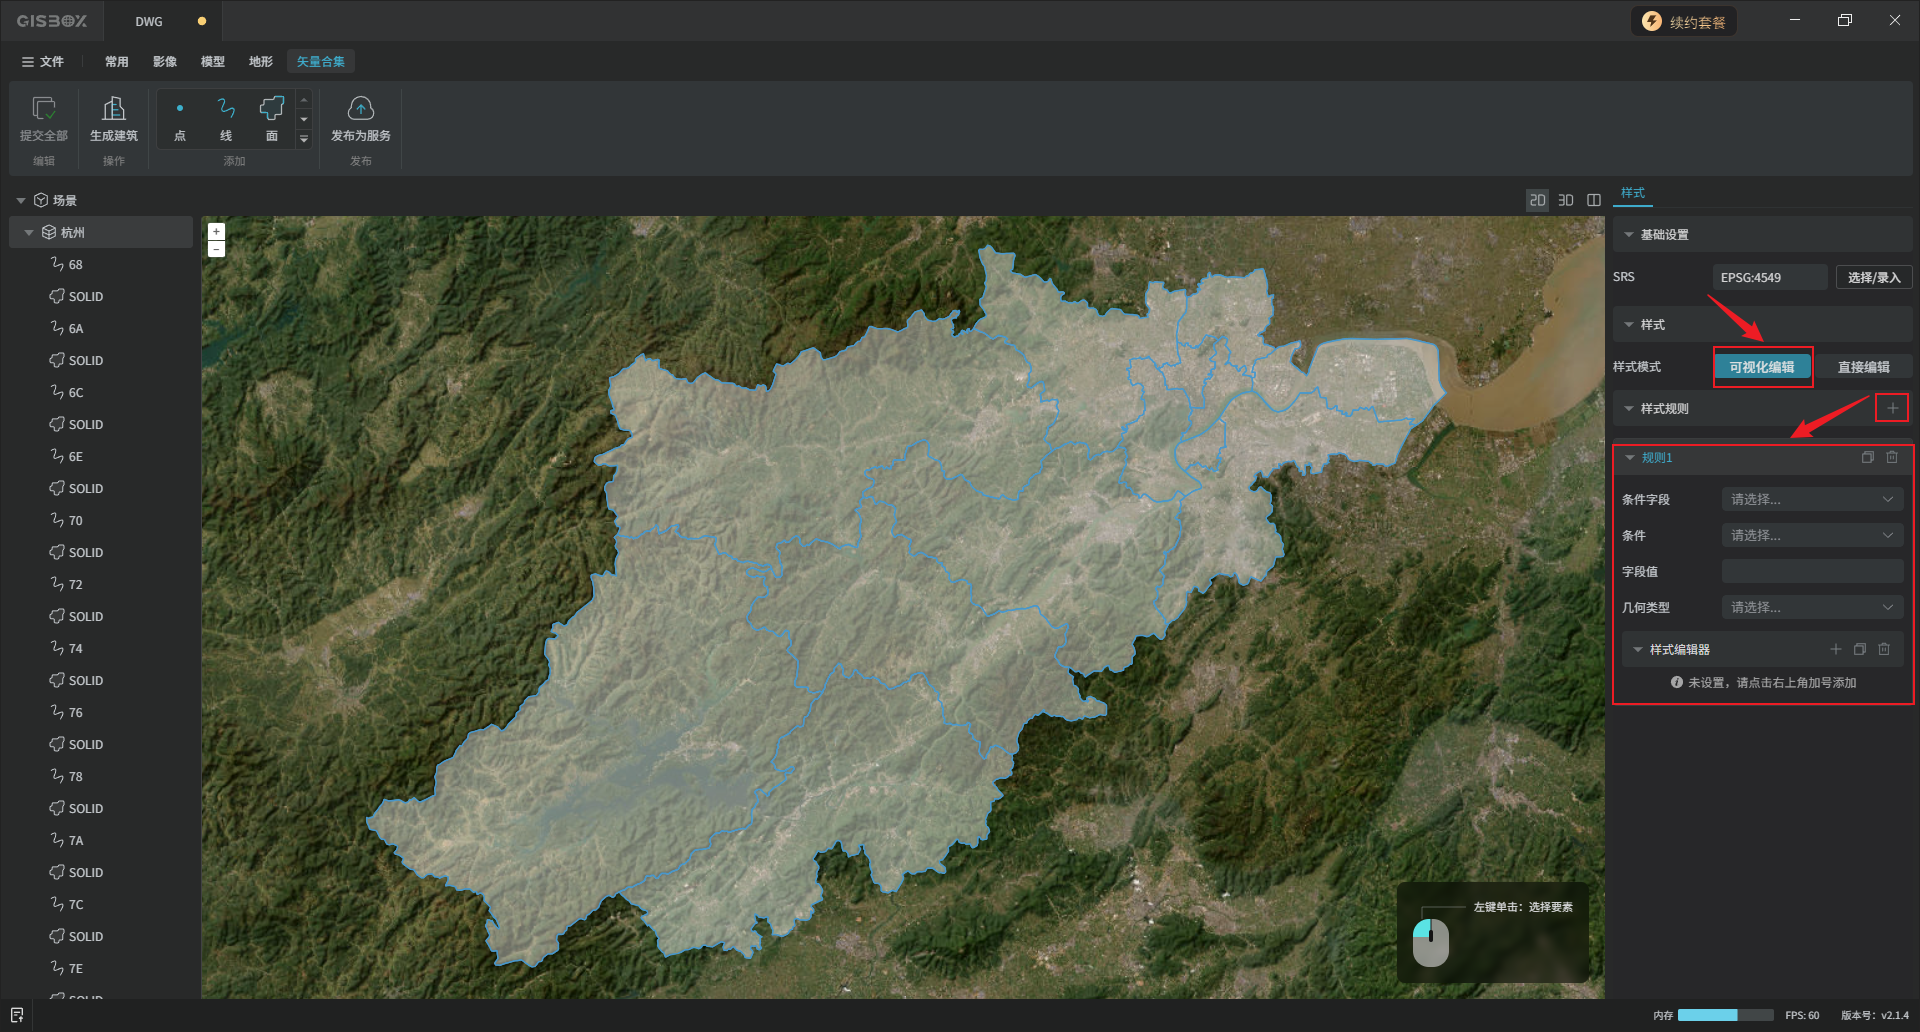
Task: Click the 字段值 input field
Action: pyautogui.click(x=1812, y=572)
